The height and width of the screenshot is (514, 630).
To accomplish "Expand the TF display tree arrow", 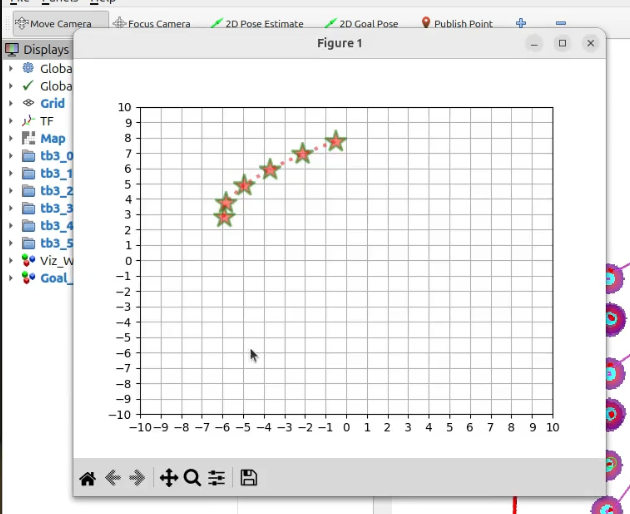I will [x=11, y=121].
